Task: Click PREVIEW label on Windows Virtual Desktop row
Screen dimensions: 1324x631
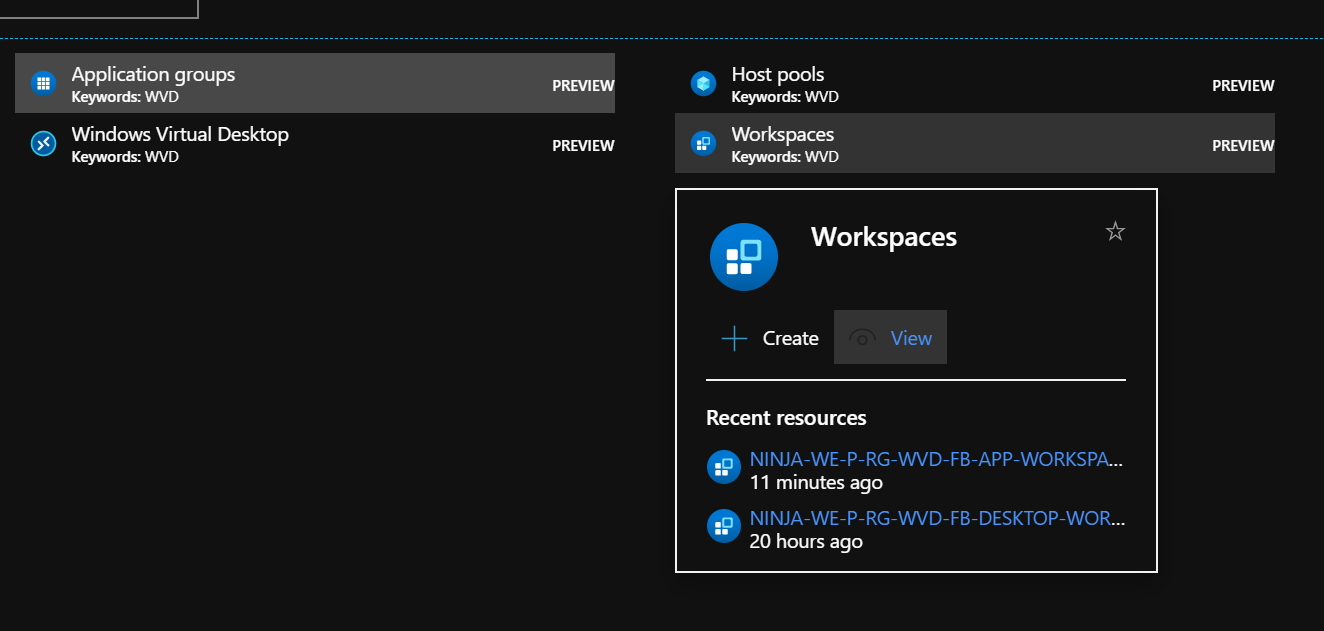Action: (583, 146)
